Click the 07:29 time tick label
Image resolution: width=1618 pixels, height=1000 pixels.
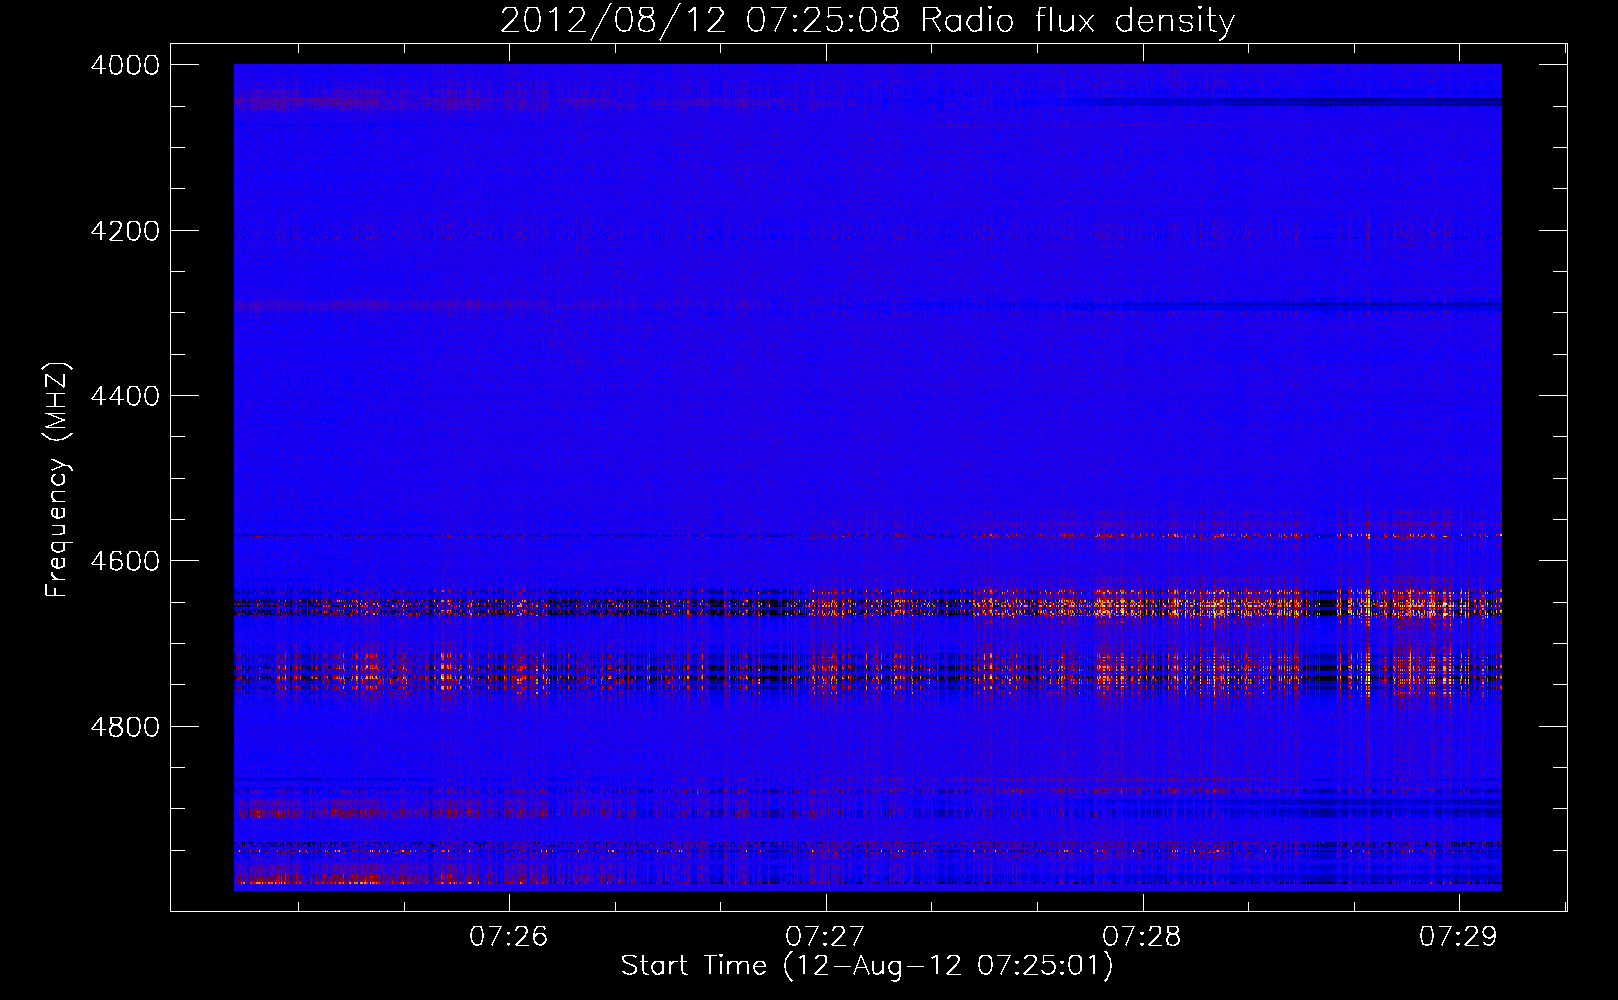(1459, 936)
